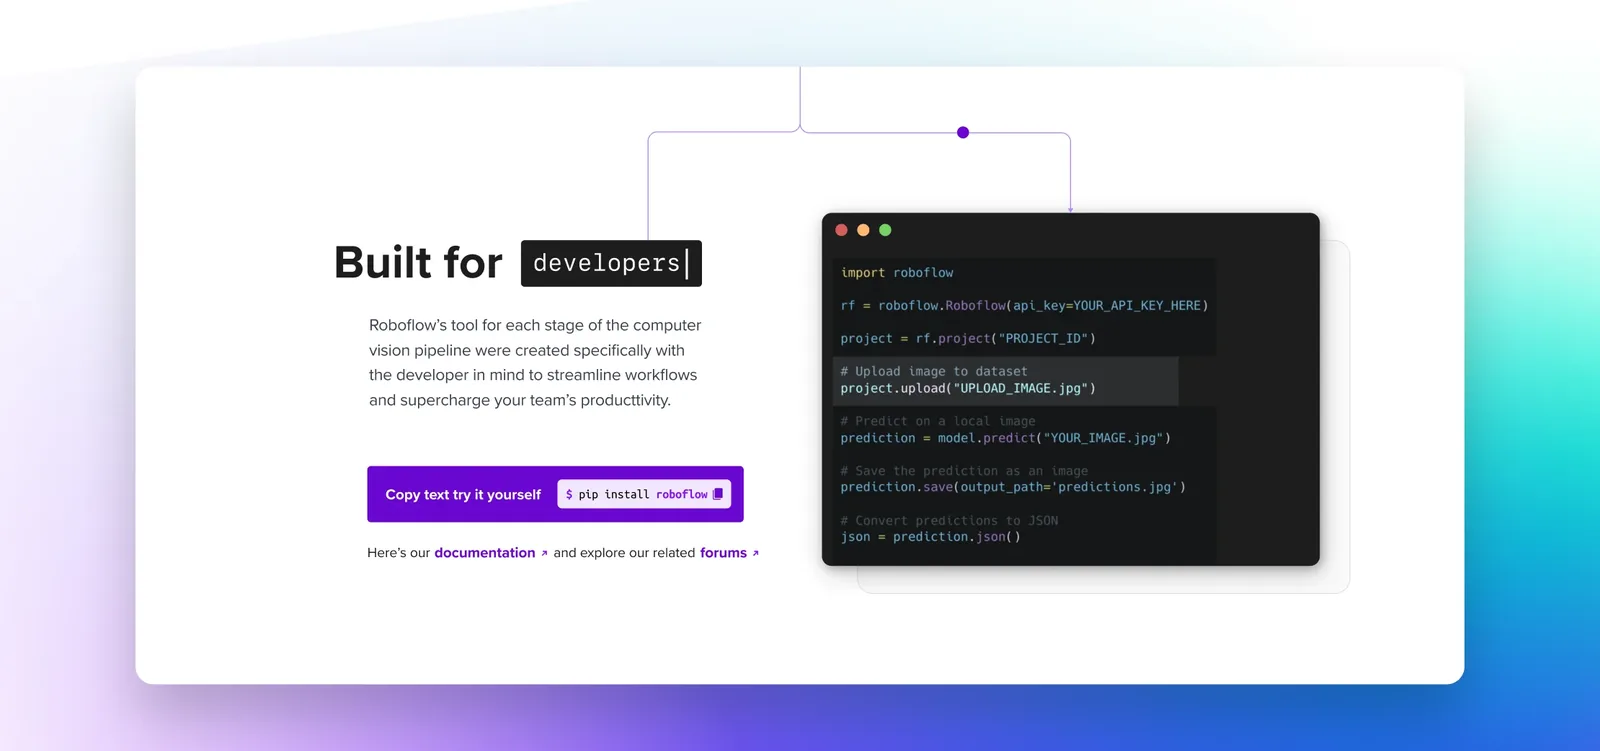
Task: Click the '# Save the prediction as an image' comment
Action: 964,471
